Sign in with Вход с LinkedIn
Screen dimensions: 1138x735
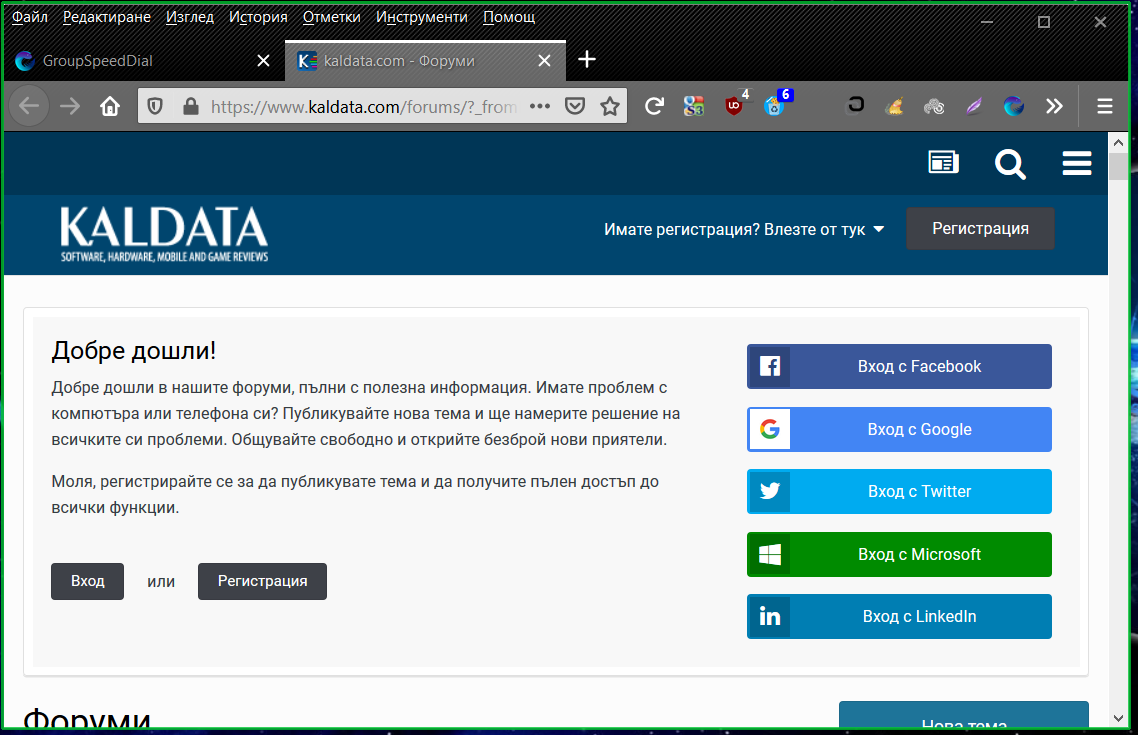(899, 617)
